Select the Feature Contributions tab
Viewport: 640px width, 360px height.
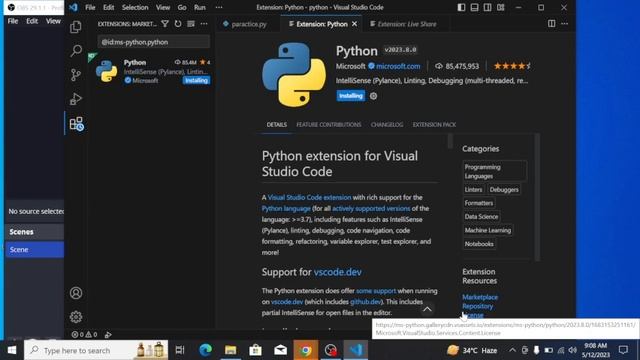pos(329,124)
